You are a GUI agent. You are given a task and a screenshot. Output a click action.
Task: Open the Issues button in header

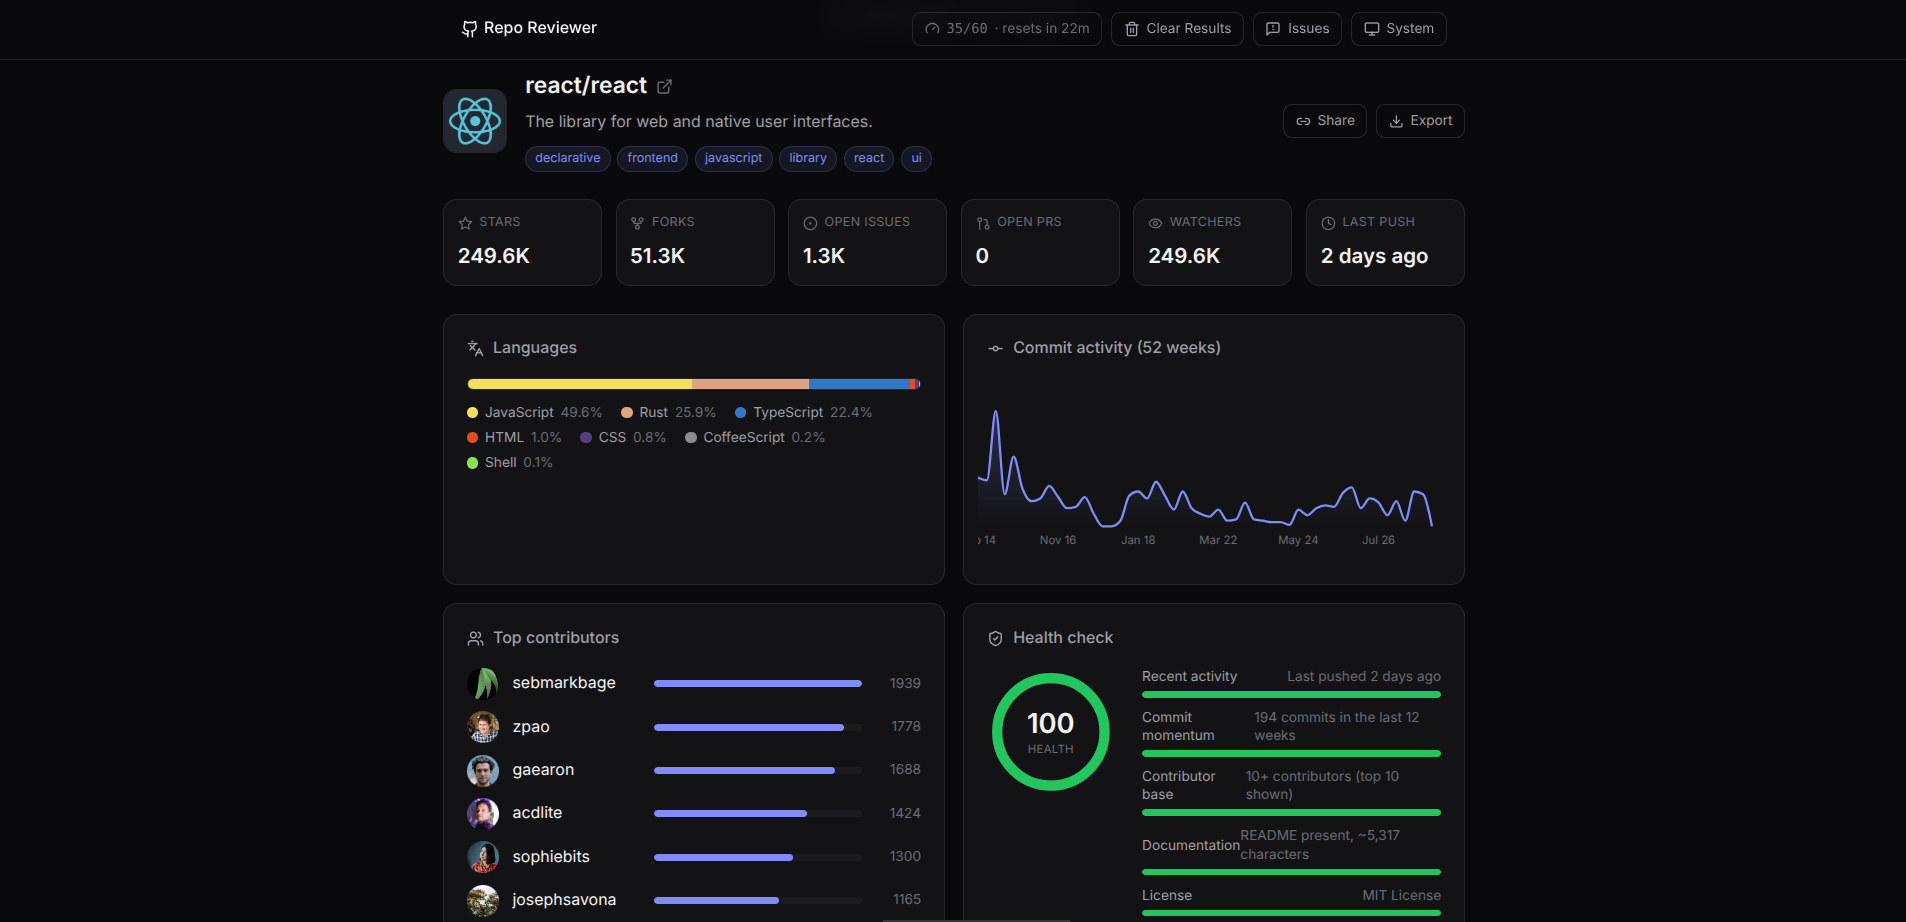point(1297,29)
